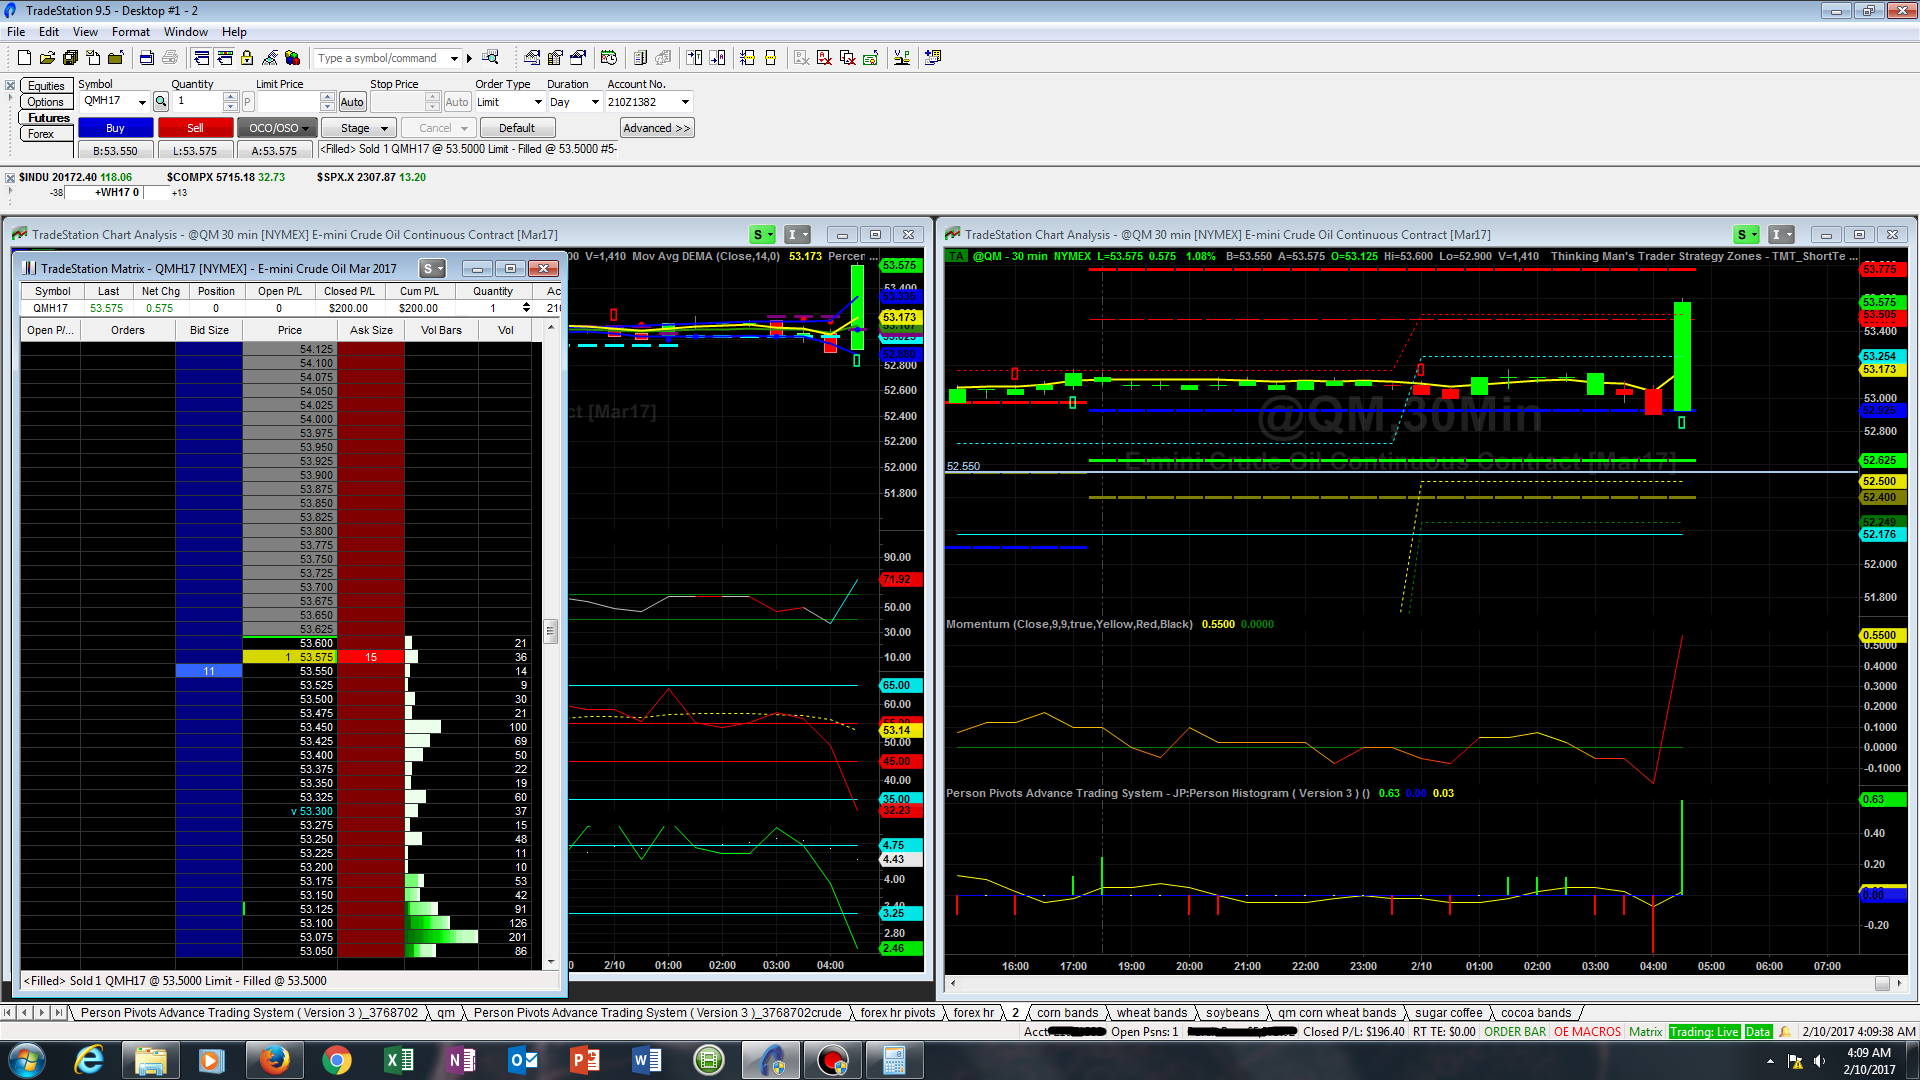1920x1080 pixels.
Task: Click the Advanced >> button
Action: (656, 128)
